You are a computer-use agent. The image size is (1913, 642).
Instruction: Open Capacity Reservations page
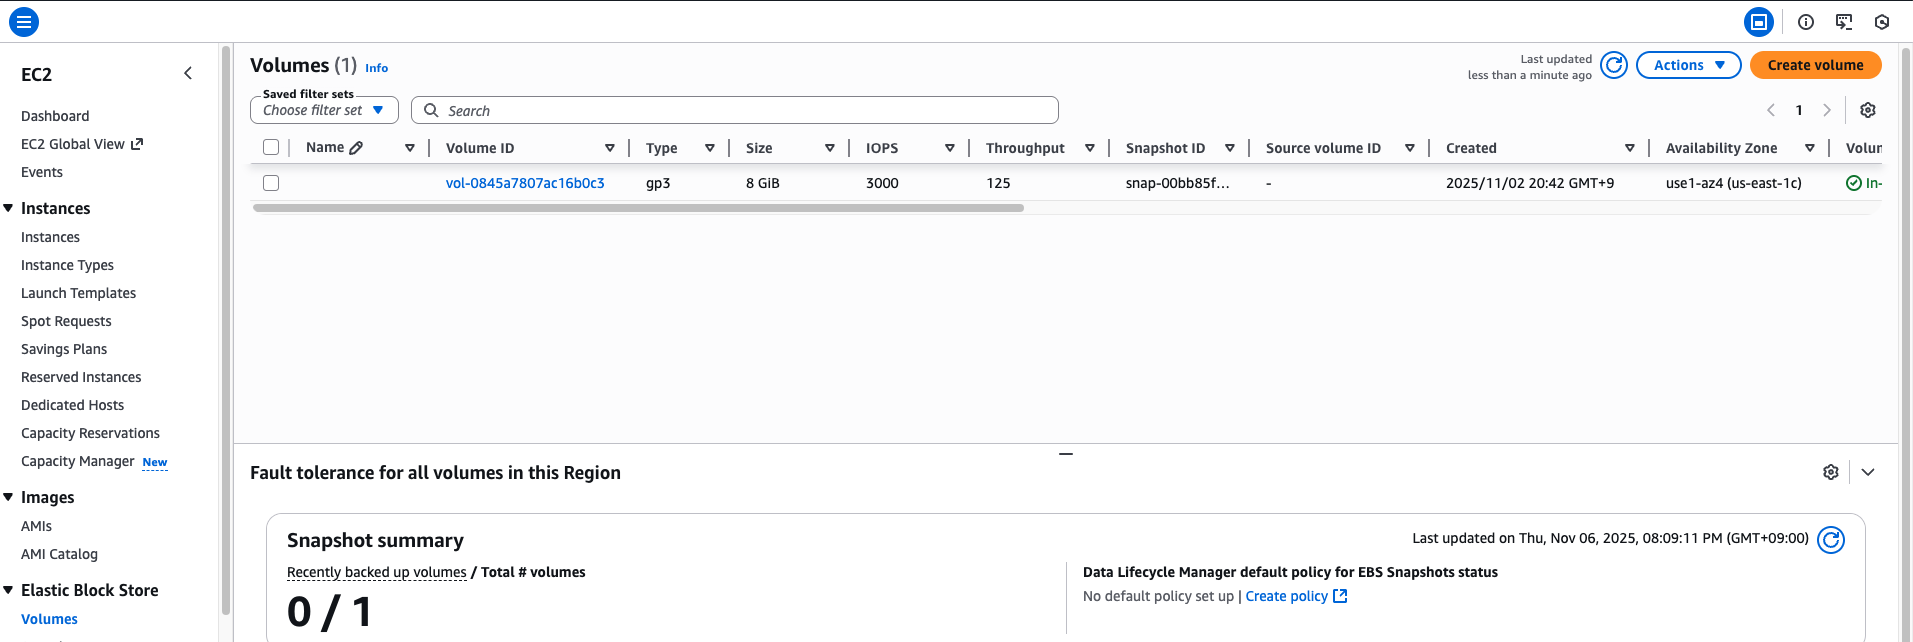click(x=90, y=433)
